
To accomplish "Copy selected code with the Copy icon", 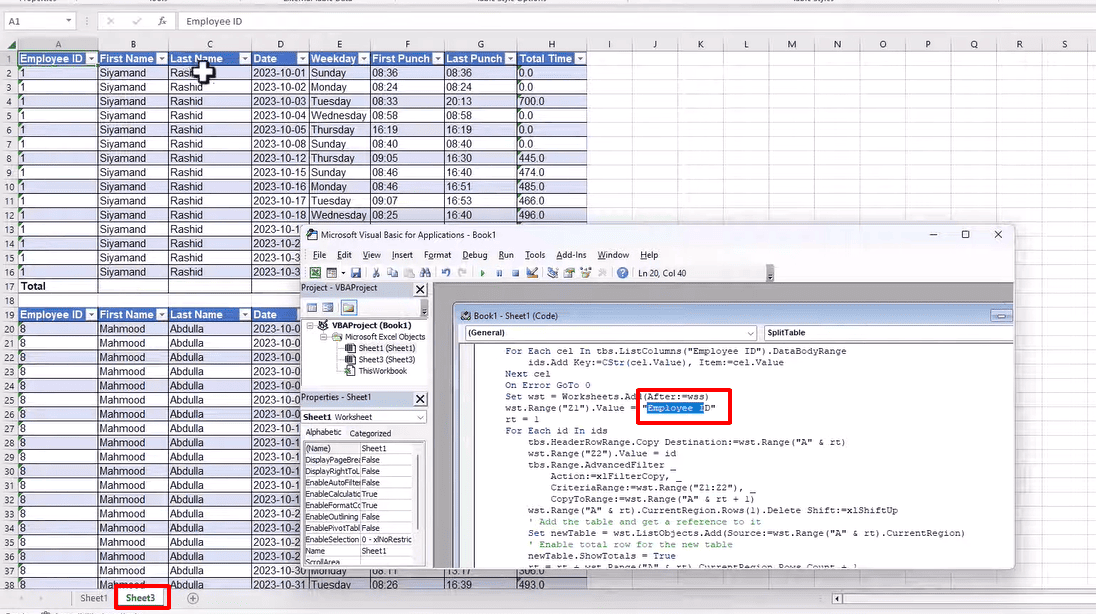I will point(391,272).
